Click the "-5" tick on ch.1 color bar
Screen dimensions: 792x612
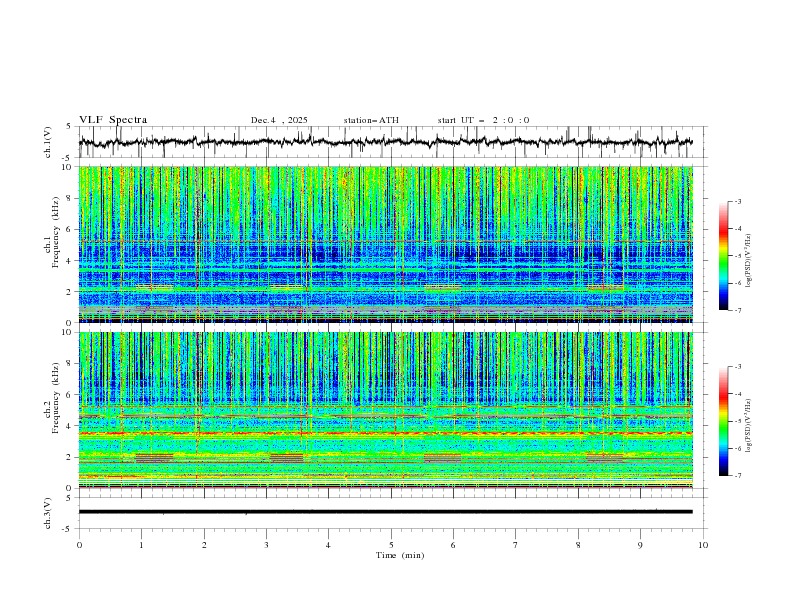(737, 256)
